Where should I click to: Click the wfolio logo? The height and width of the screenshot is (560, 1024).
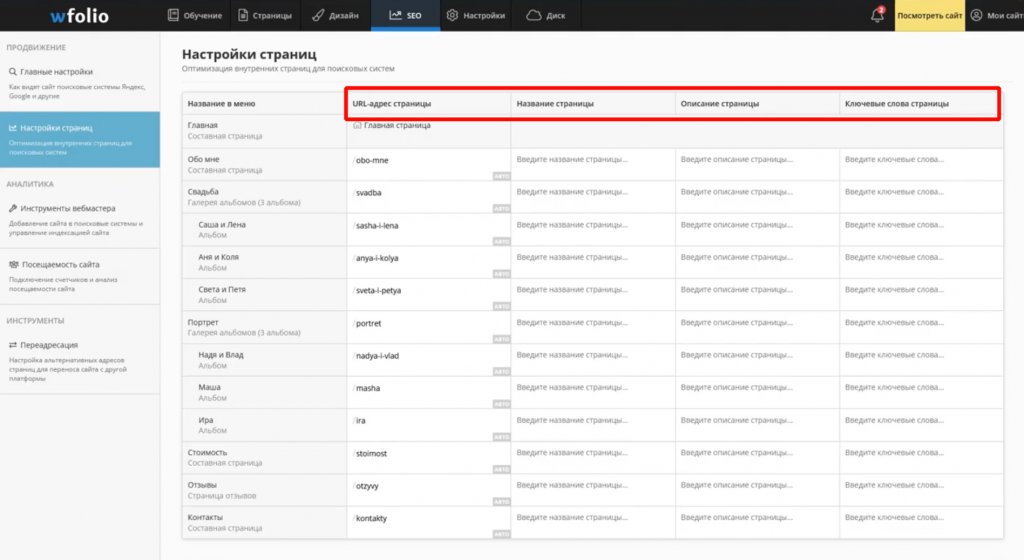click(x=80, y=16)
